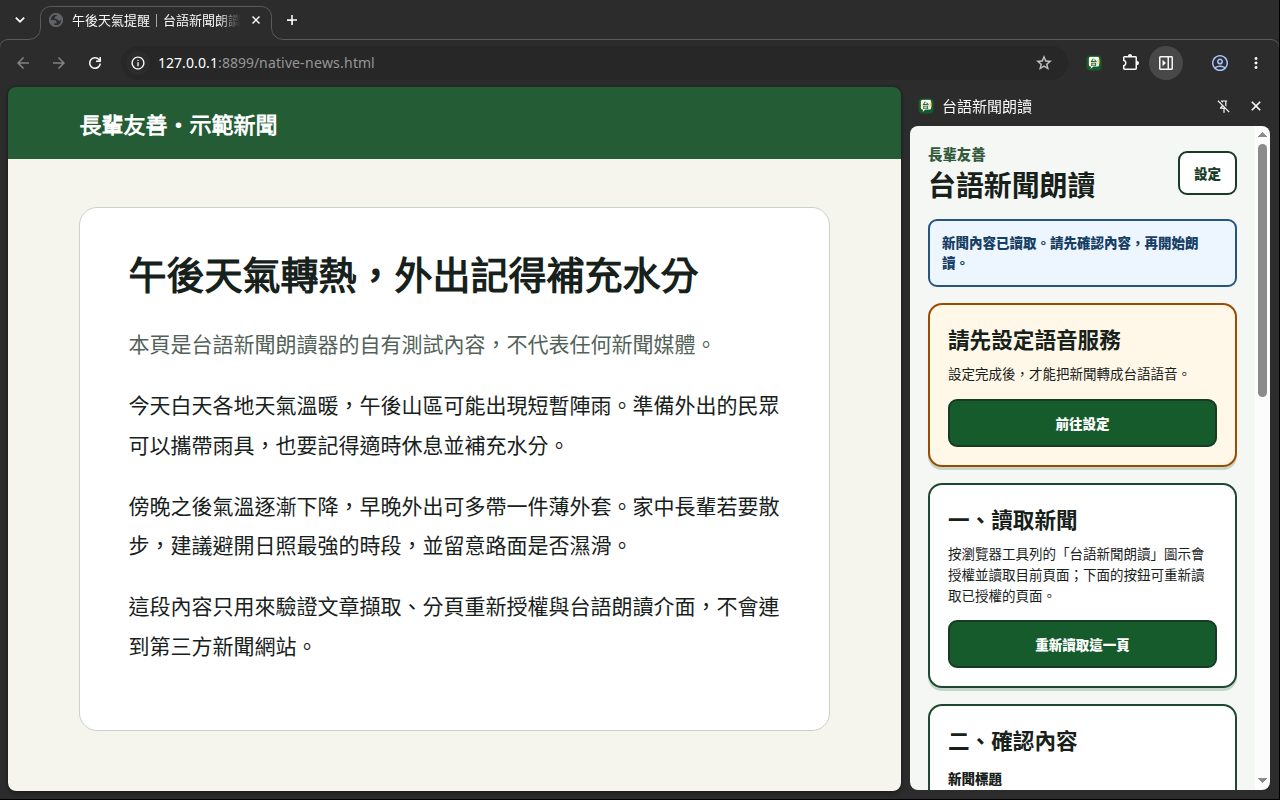Open the Chrome profile avatar
The height and width of the screenshot is (800, 1280).
pos(1220,63)
